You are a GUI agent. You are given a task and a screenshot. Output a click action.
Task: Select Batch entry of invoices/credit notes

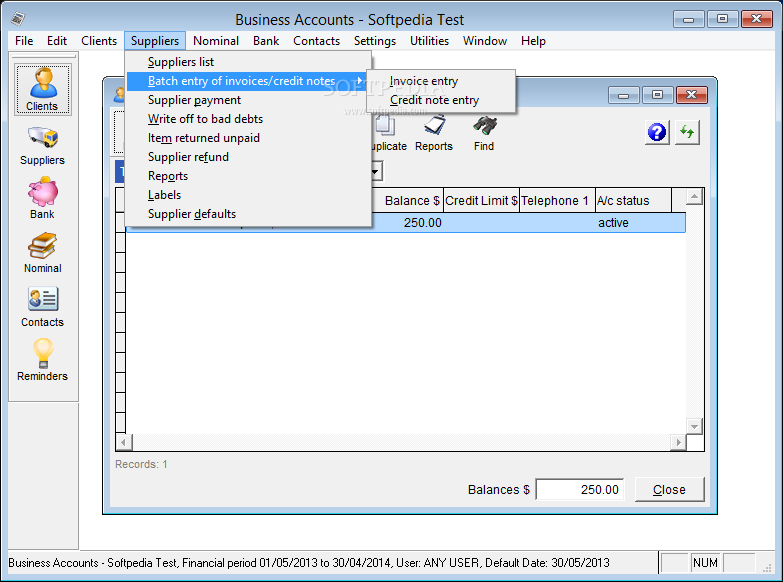(x=248, y=81)
